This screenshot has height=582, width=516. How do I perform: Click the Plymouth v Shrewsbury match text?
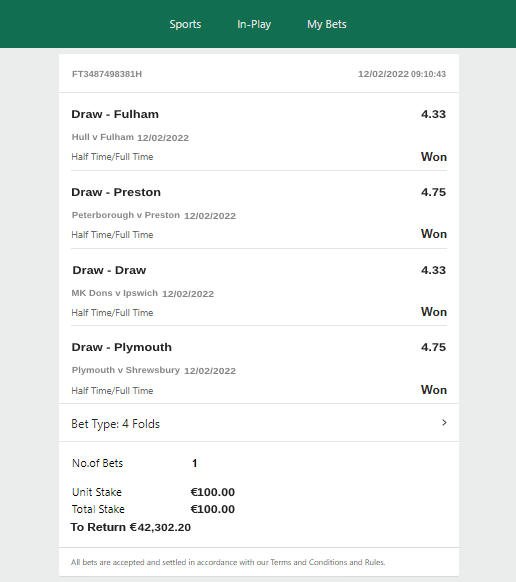coord(125,370)
